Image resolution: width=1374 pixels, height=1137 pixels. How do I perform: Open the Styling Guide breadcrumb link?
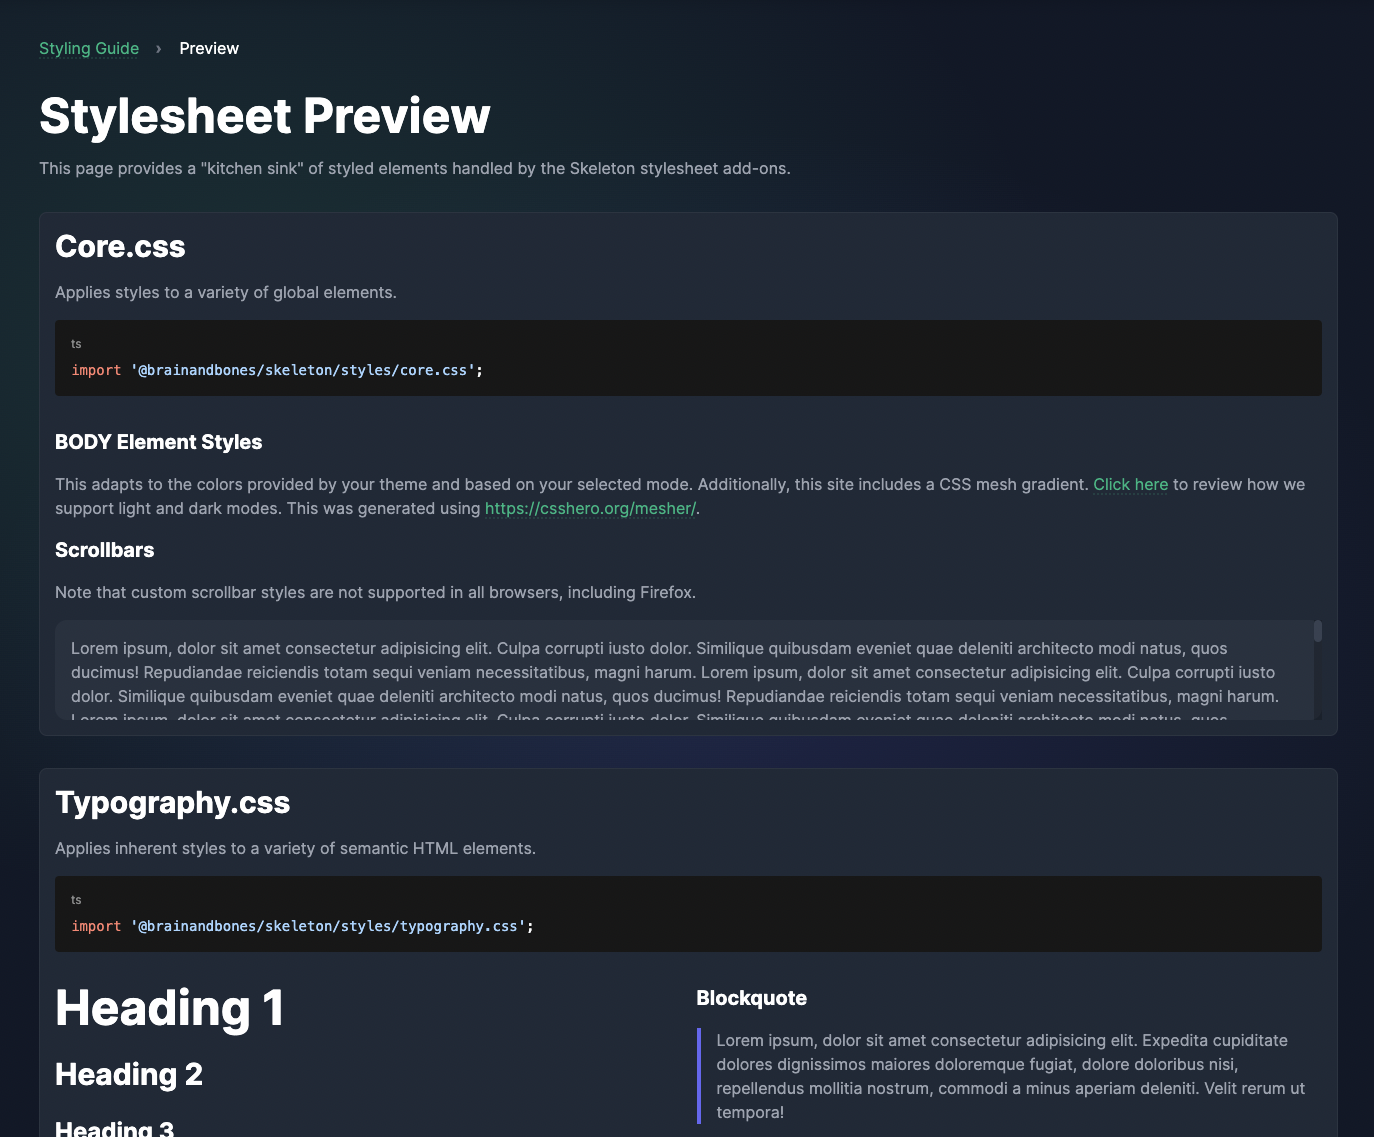89,48
